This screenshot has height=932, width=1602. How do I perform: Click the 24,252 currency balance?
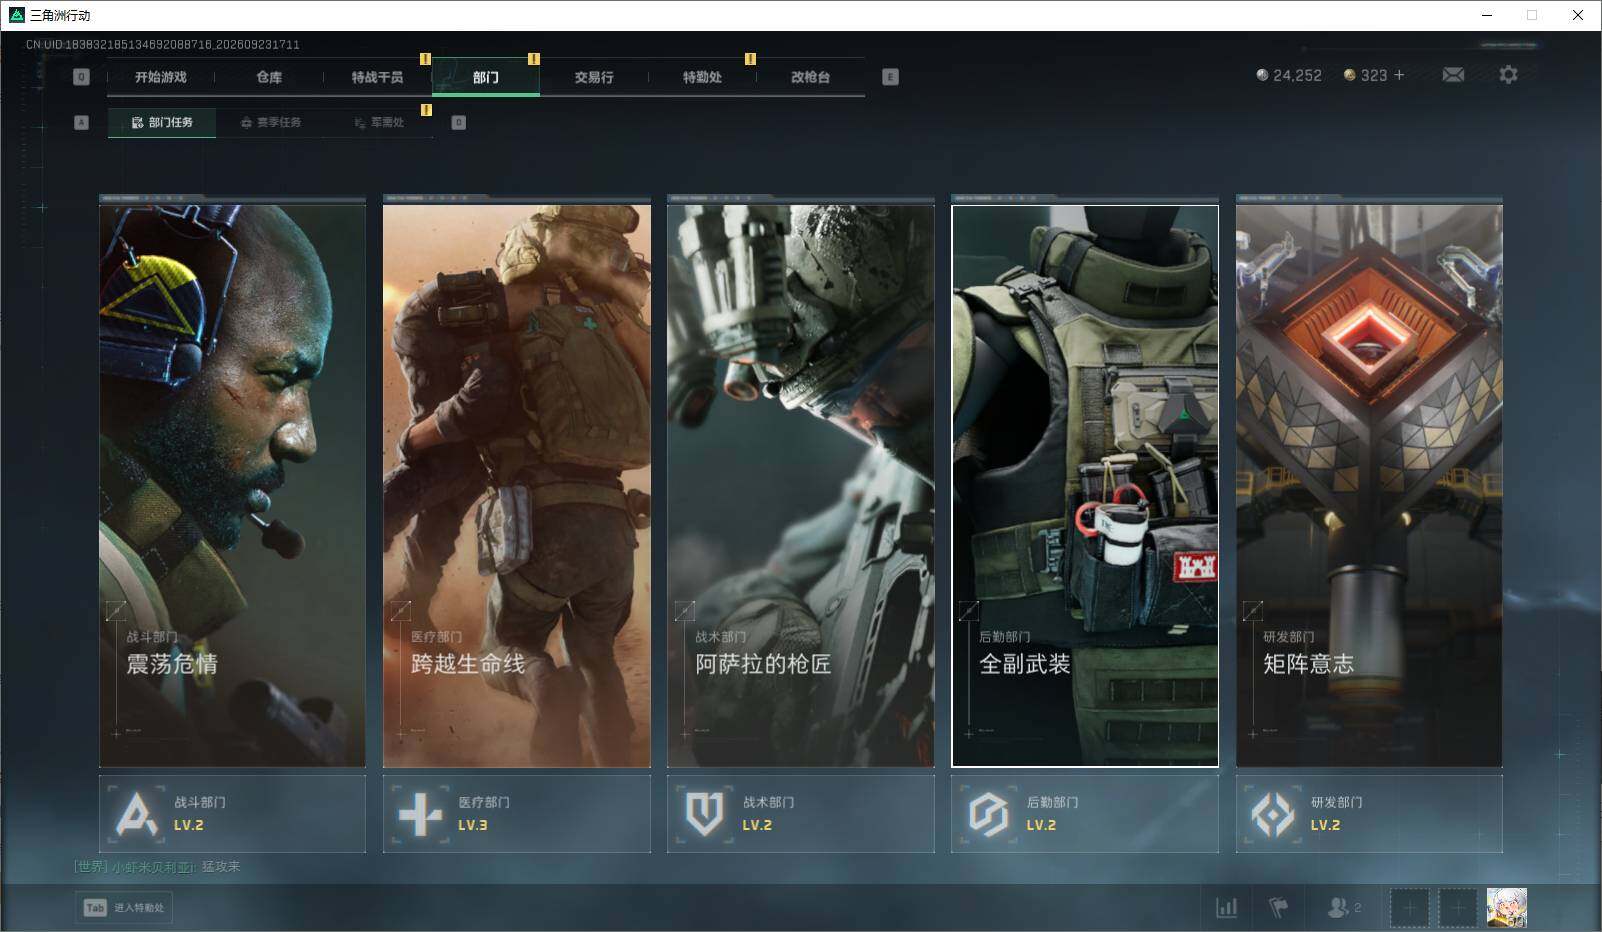(1297, 75)
